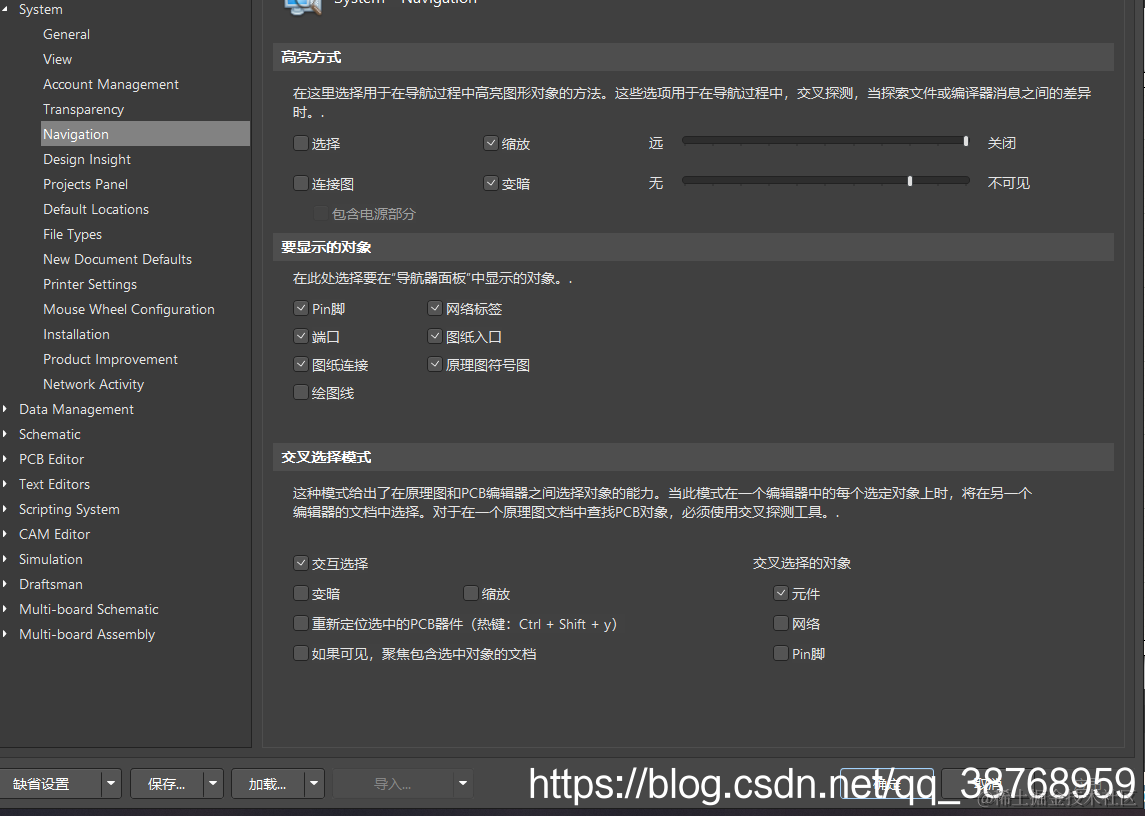Enable the 绘图线 display option
1145x816 pixels.
(301, 392)
